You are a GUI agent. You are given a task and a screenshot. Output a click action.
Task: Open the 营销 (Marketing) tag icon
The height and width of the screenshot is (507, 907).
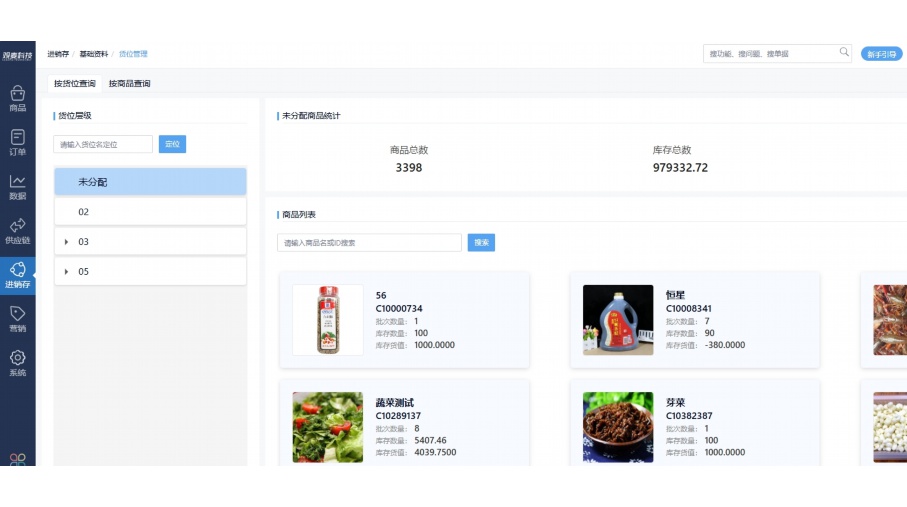tap(17, 318)
